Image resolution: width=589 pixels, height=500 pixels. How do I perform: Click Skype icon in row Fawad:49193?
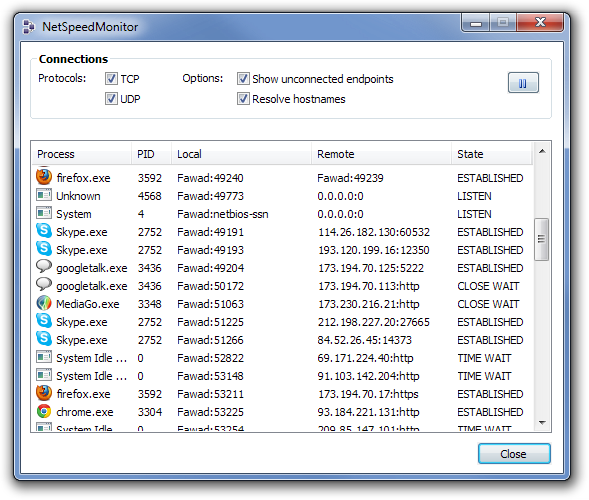(44, 249)
